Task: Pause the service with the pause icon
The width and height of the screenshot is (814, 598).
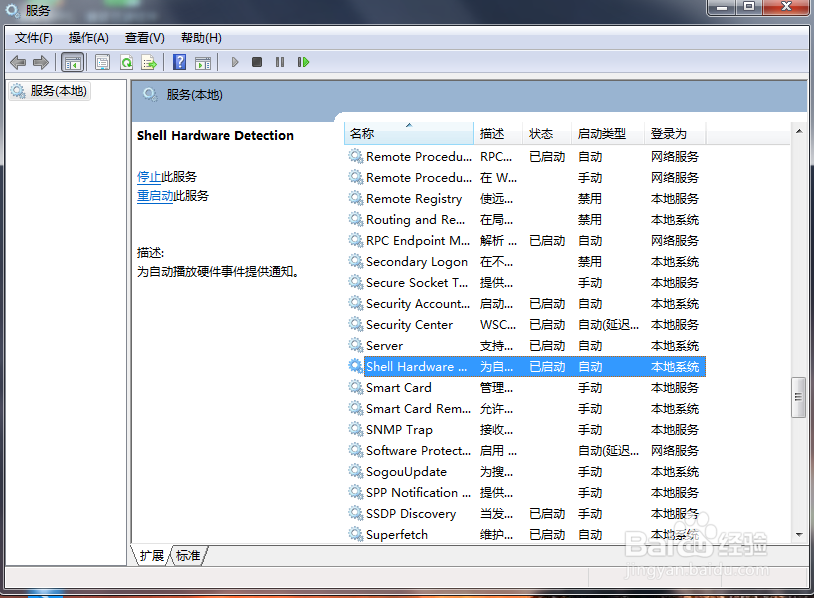Action: pyautogui.click(x=280, y=62)
